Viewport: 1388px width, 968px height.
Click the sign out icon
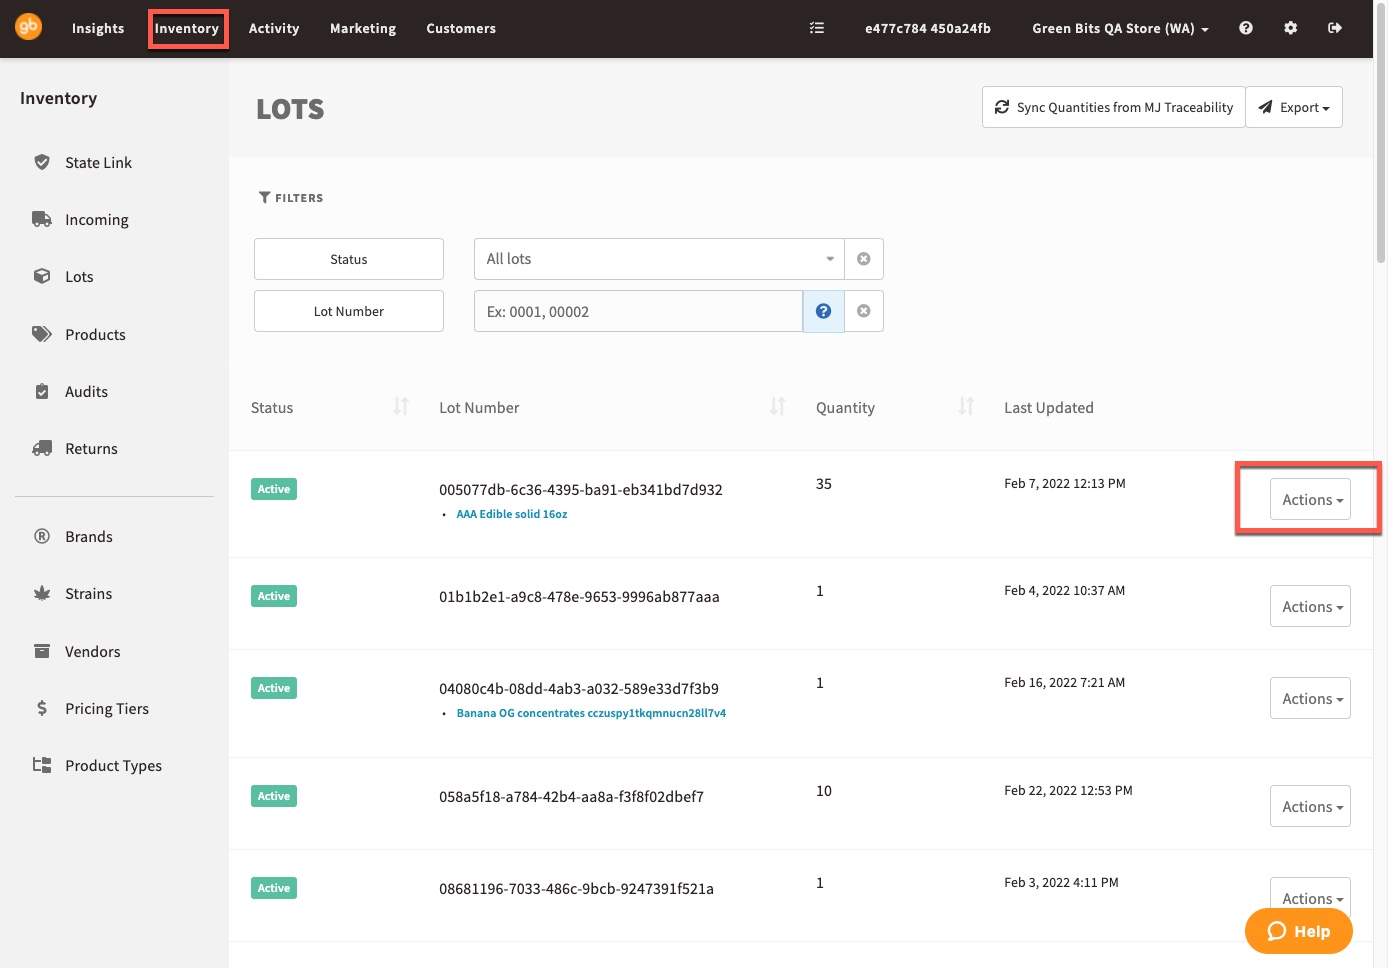(x=1335, y=28)
